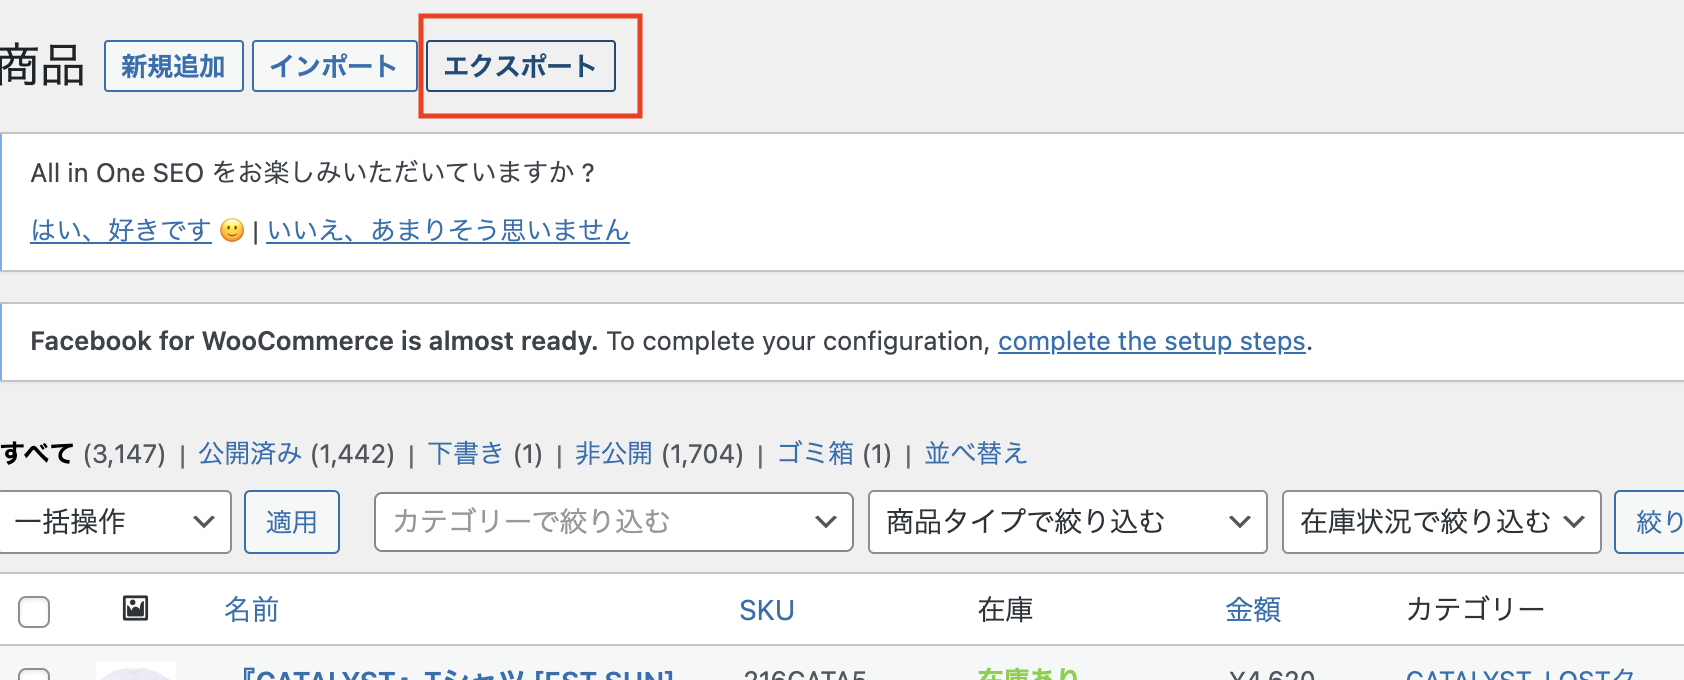The width and height of the screenshot is (1684, 680).
Task: Show 公開済み published products
Action: pyautogui.click(x=250, y=454)
